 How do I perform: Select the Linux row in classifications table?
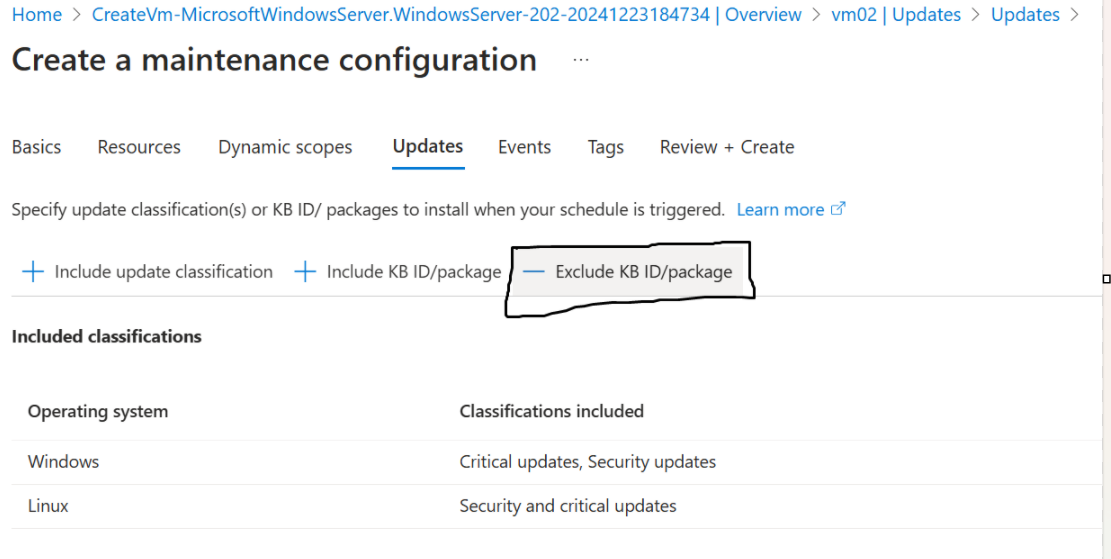point(556,506)
